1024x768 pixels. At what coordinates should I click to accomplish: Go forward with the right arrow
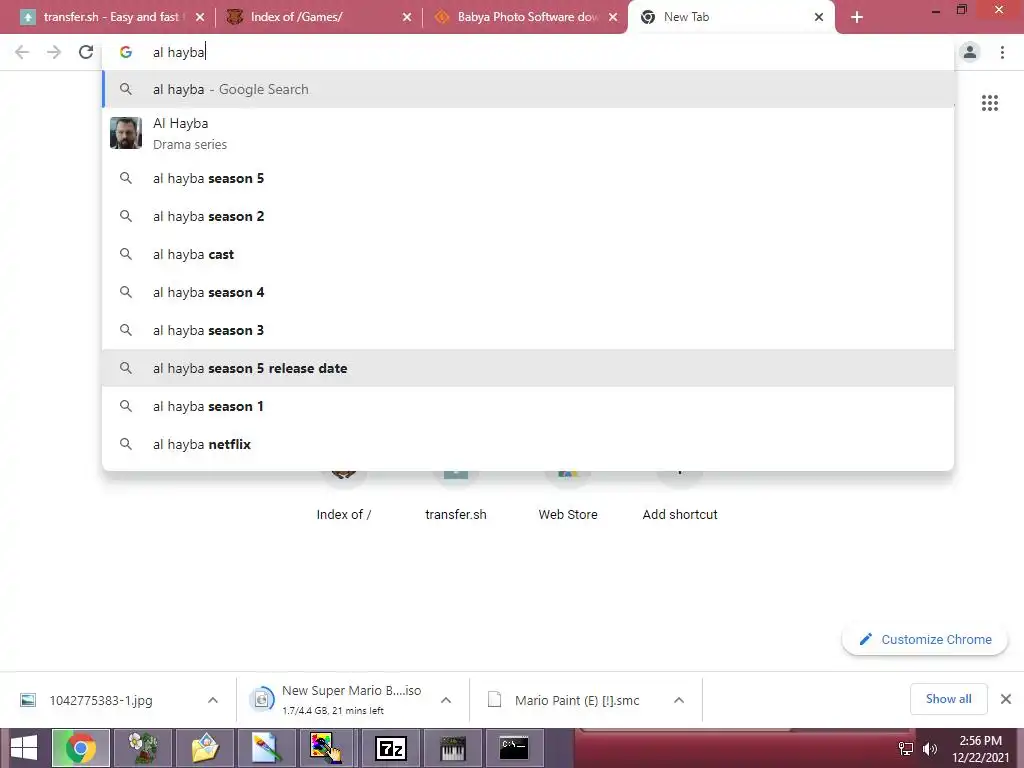54,52
